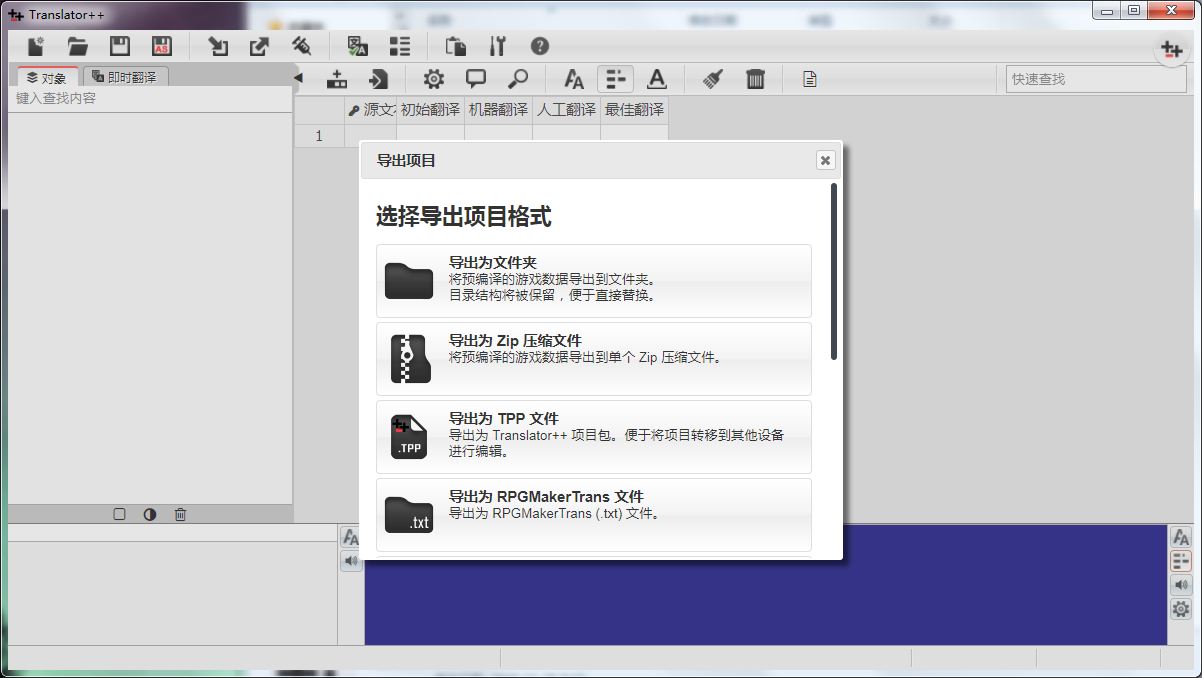Click the gear icon right of the blue pane
Viewport: 1202px width, 678px height.
[x=1181, y=609]
